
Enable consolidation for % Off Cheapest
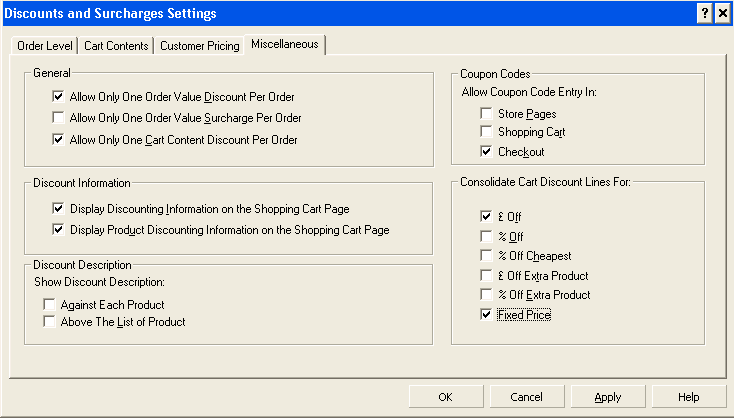click(x=486, y=256)
